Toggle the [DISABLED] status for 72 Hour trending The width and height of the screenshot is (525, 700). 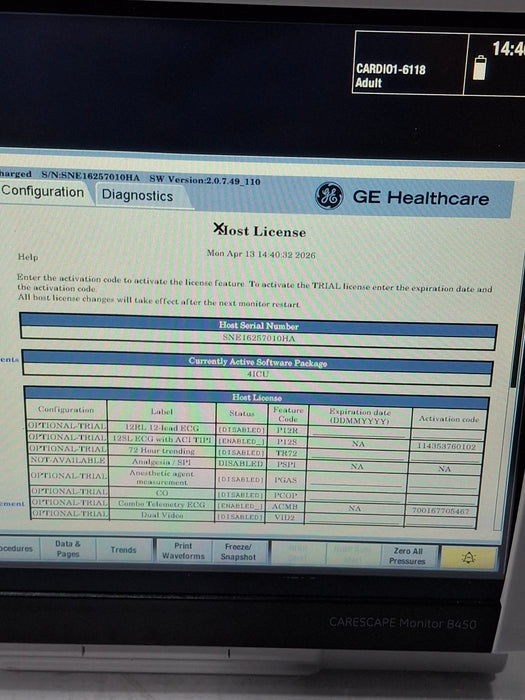pos(242,452)
